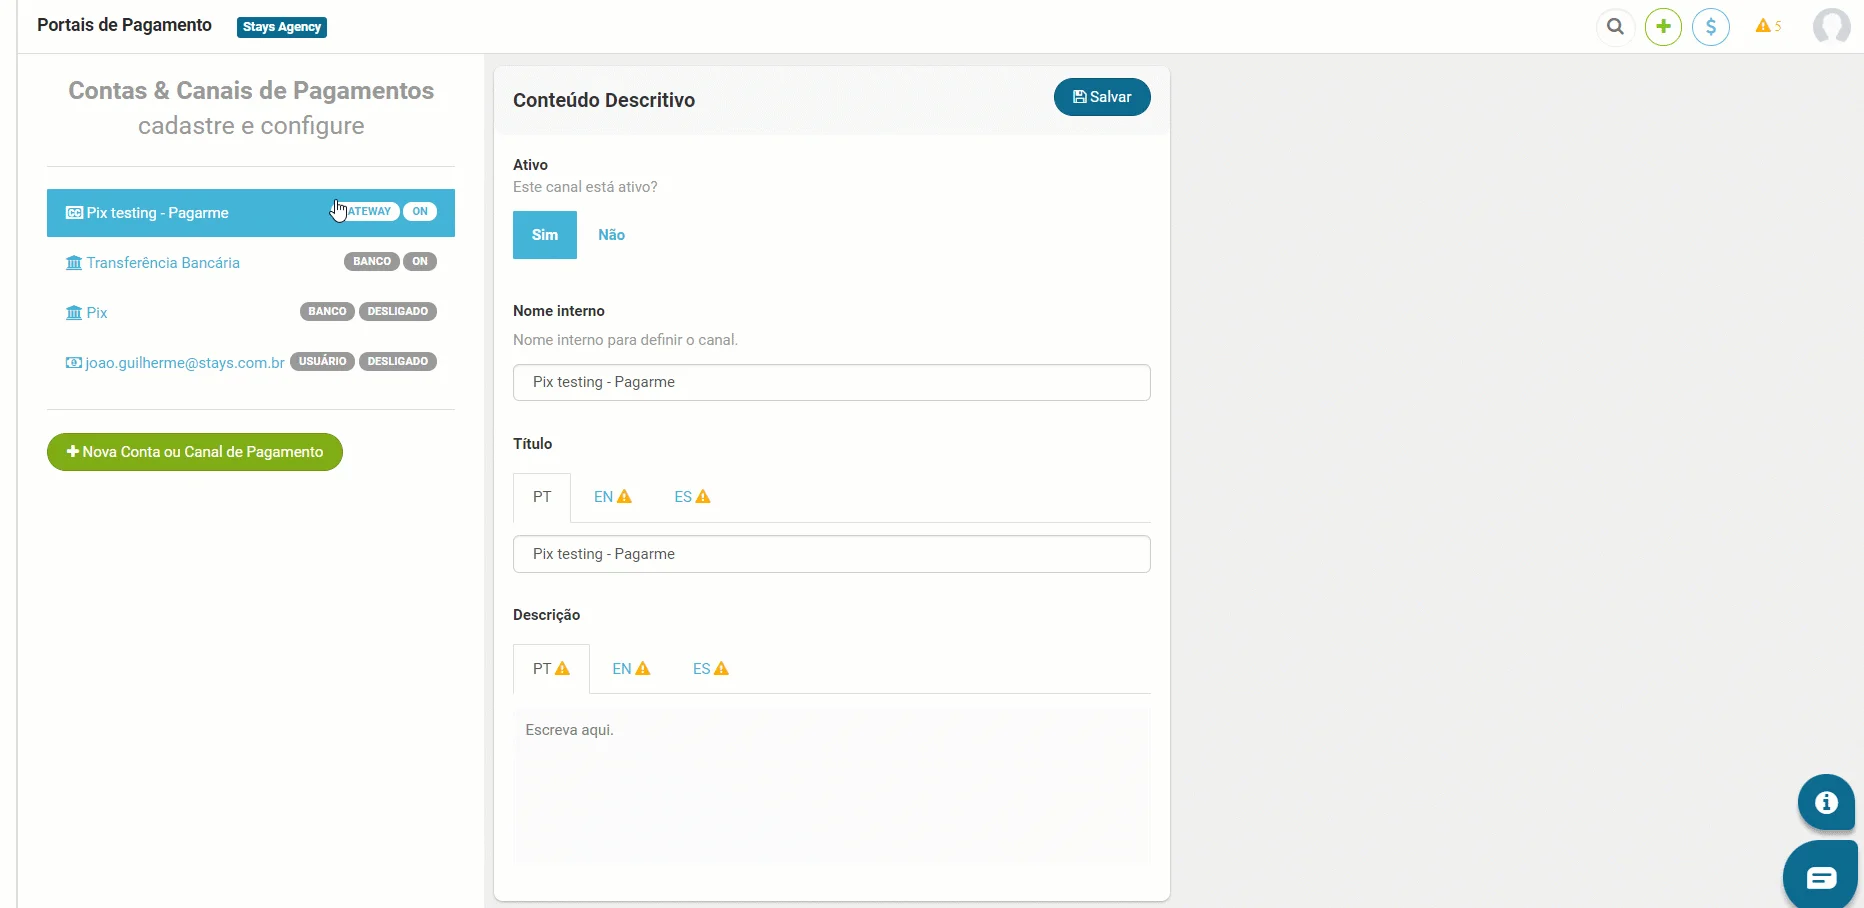This screenshot has width=1864, height=908.
Task: Switch Descrição to the EN tab
Action: [x=631, y=669]
